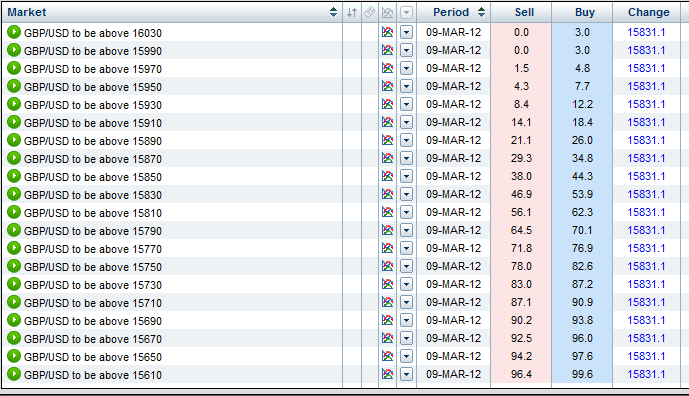Open chart icon for GBP/USD above 15970
This screenshot has width=689, height=396.
[x=388, y=68]
